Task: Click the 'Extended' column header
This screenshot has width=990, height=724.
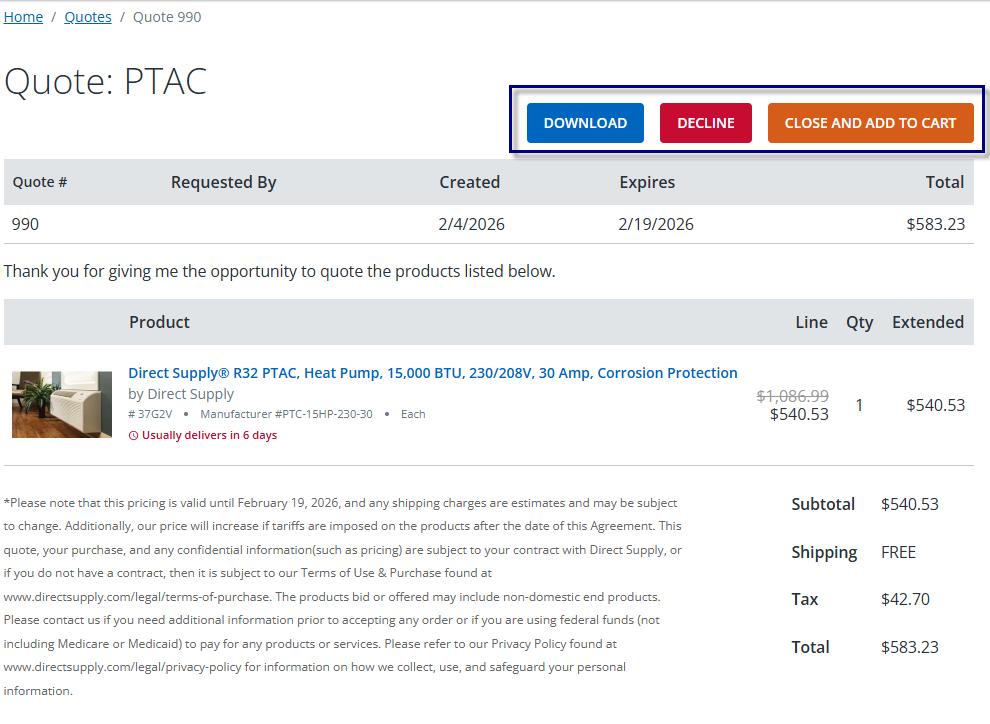Action: [x=928, y=323]
